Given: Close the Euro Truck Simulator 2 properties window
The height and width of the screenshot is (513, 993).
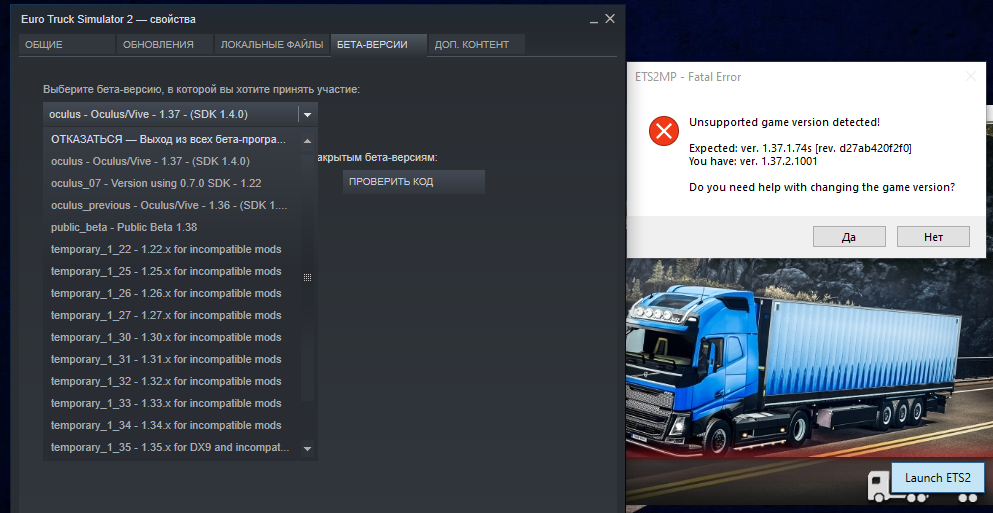Looking at the screenshot, I should (x=610, y=19).
